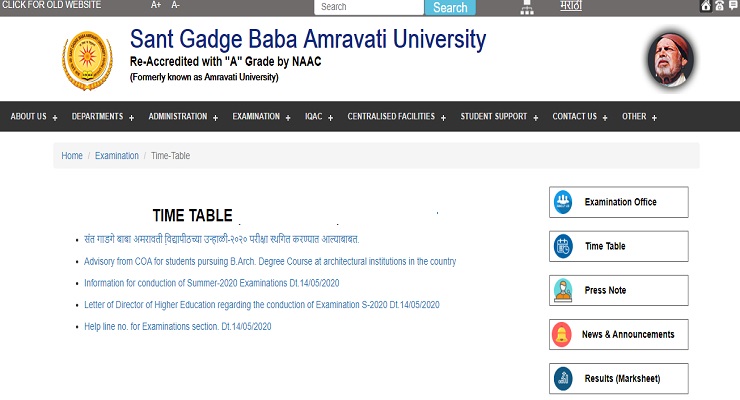Viewport: 740px width, 400px height.
Task: Focus the Search input field
Action: pyautogui.click(x=369, y=7)
